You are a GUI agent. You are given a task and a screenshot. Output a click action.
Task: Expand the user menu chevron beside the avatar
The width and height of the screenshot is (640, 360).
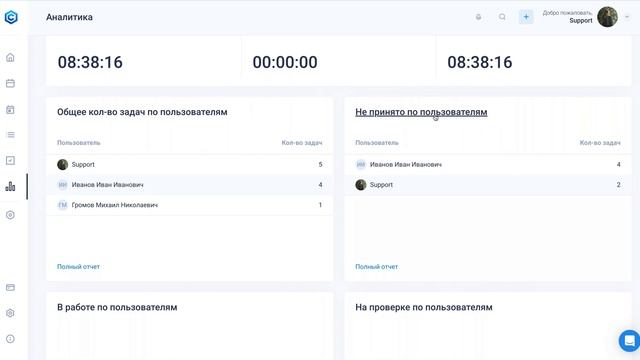(x=627, y=17)
